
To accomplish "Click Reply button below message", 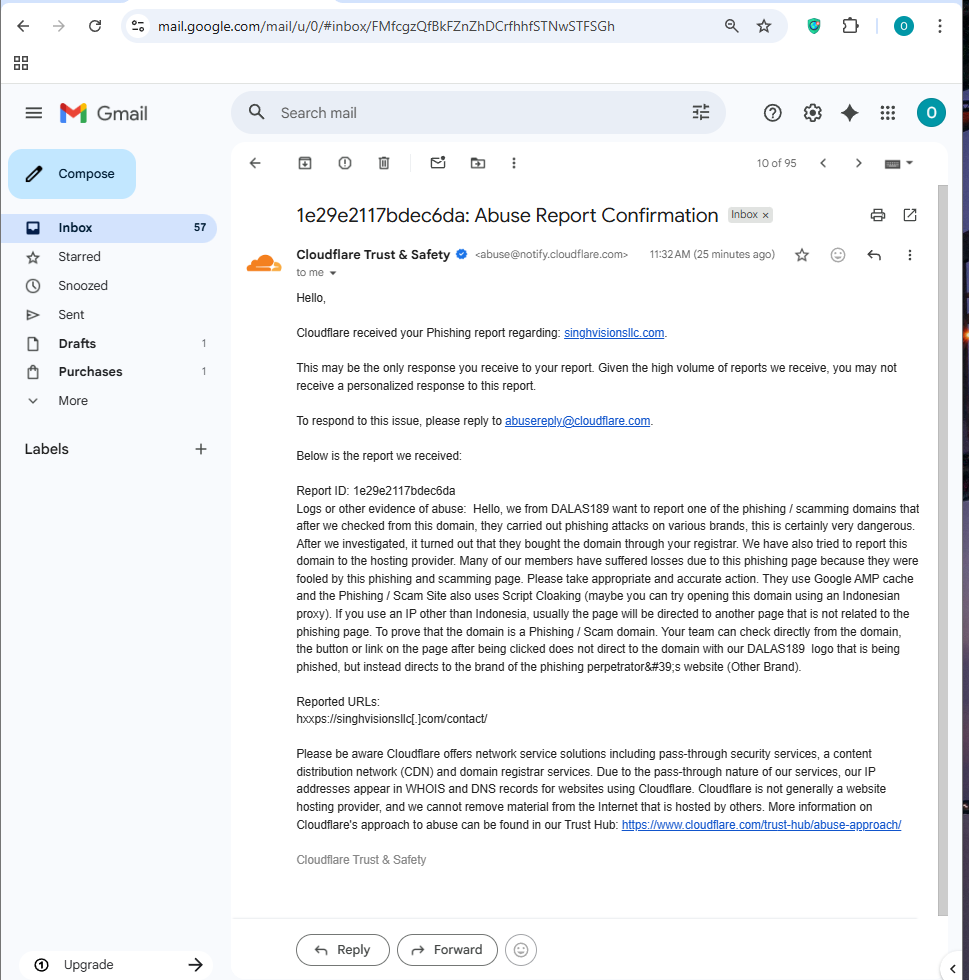I will click(343, 950).
